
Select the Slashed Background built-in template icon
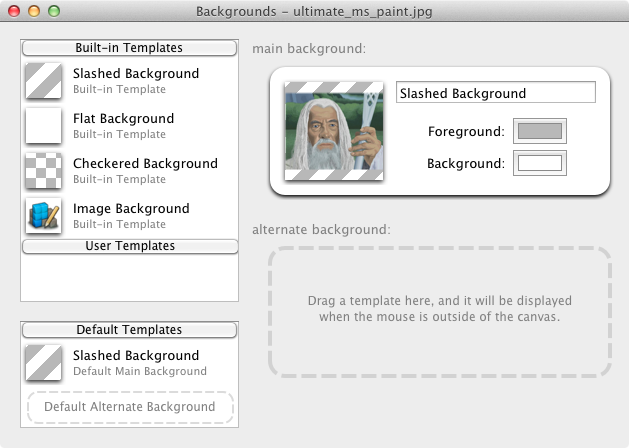(43, 81)
